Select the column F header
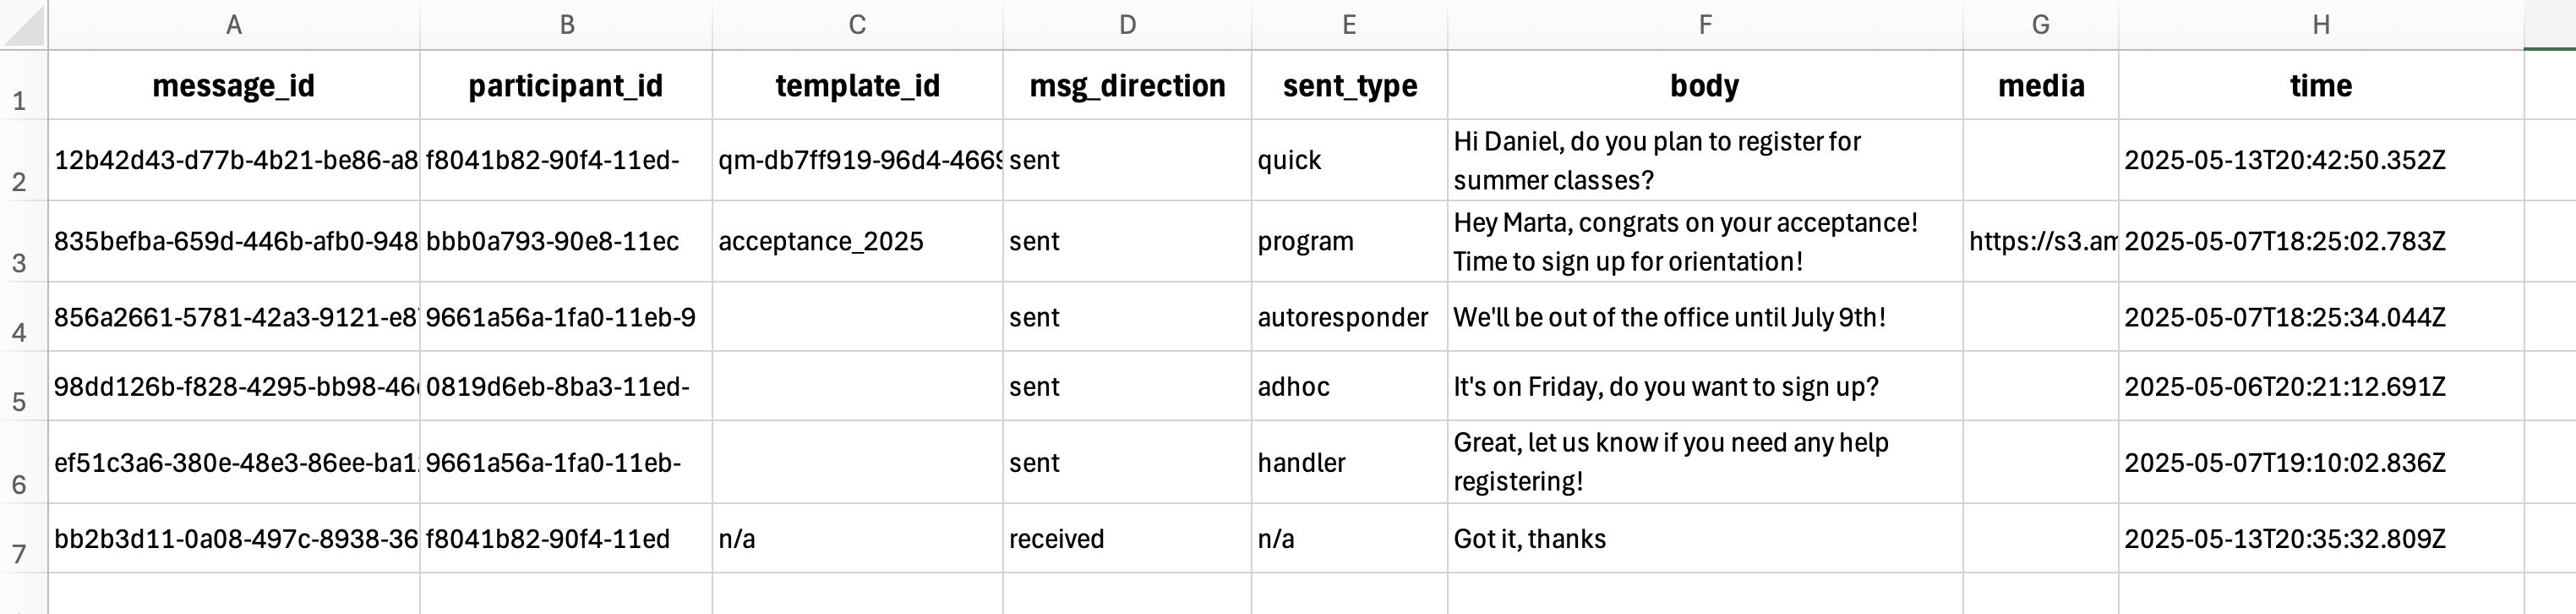This screenshot has height=614, width=2576. [1705, 25]
